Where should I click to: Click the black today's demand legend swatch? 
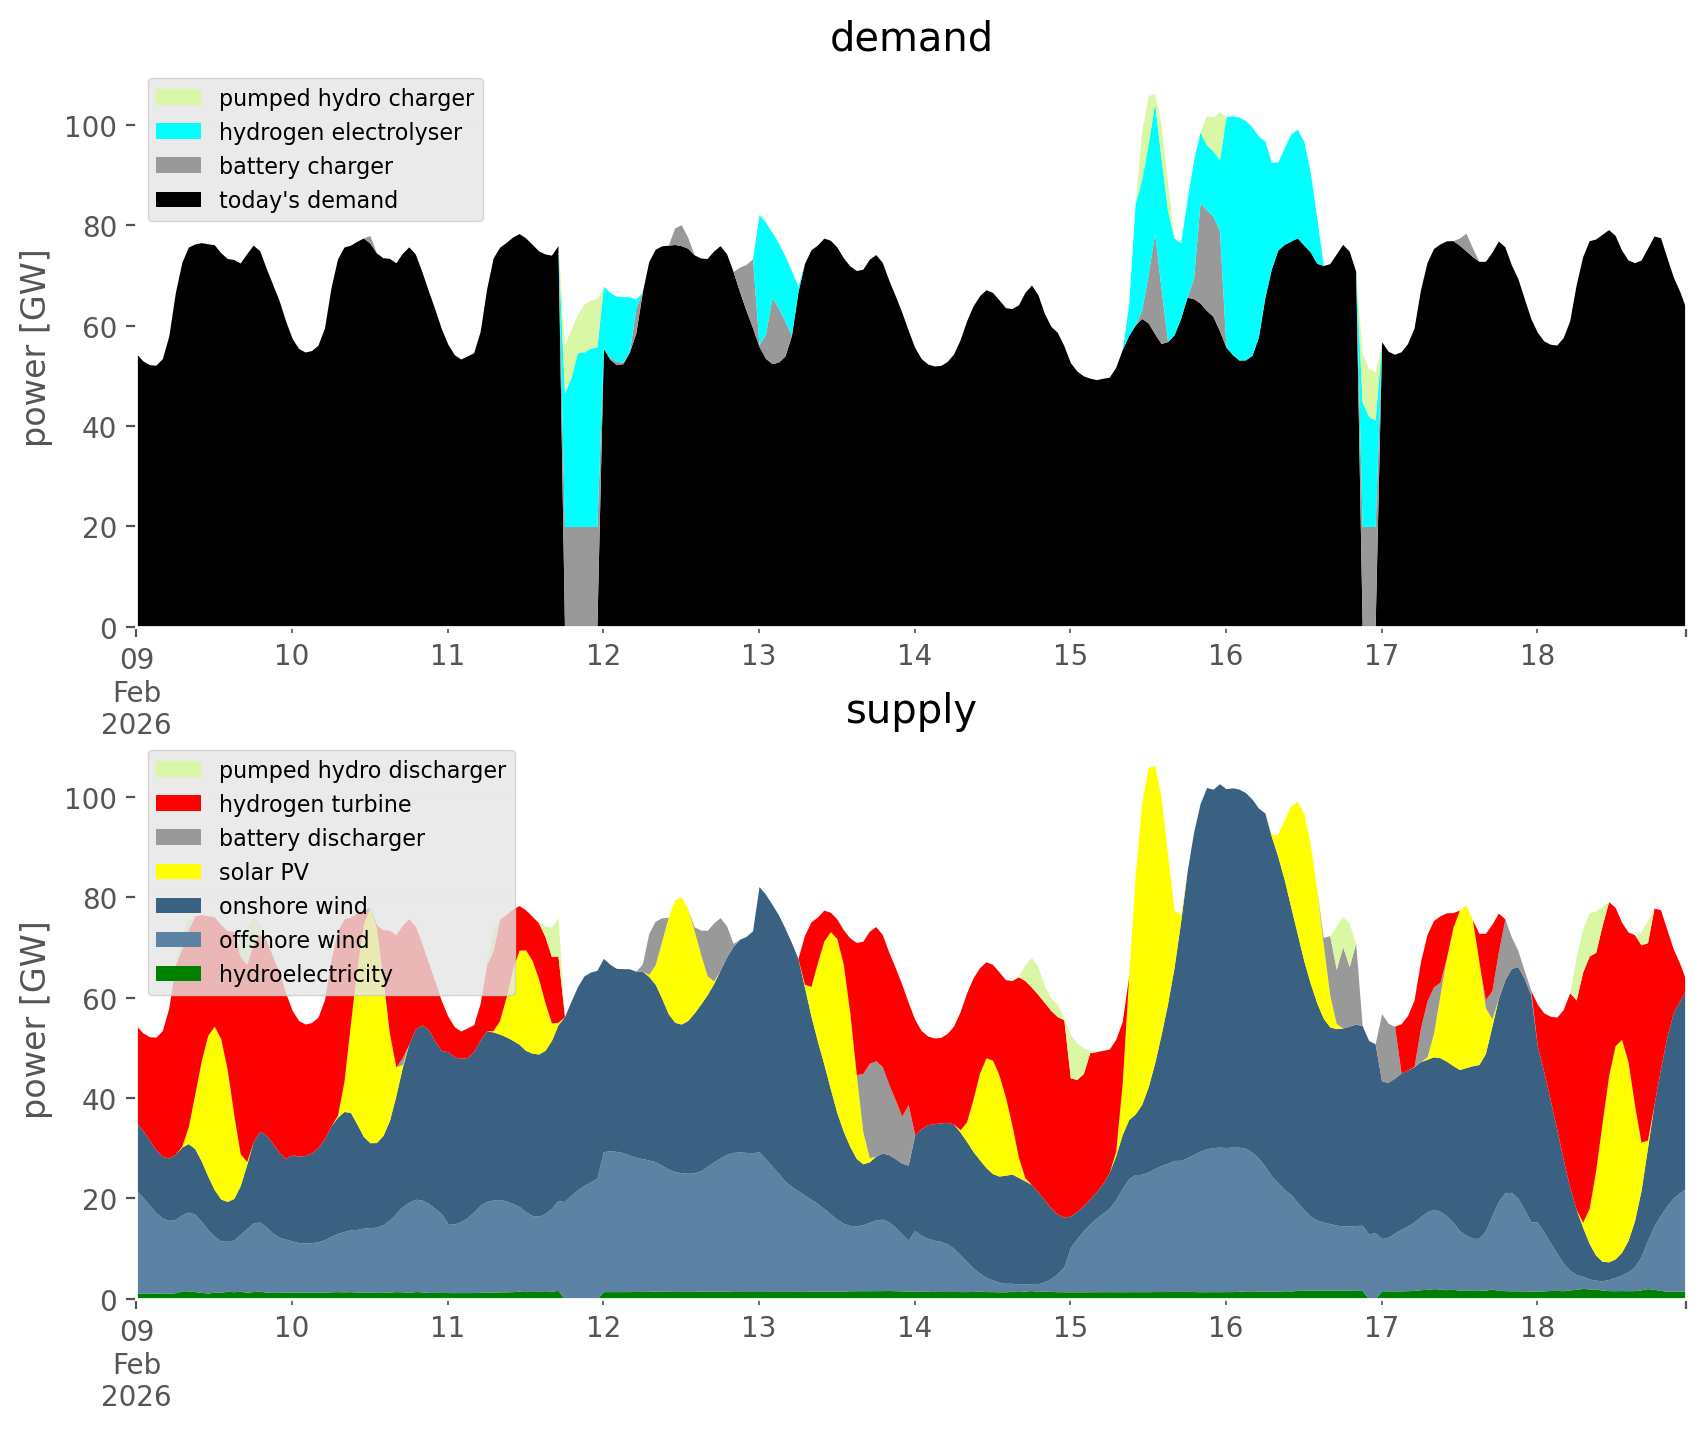[179, 200]
